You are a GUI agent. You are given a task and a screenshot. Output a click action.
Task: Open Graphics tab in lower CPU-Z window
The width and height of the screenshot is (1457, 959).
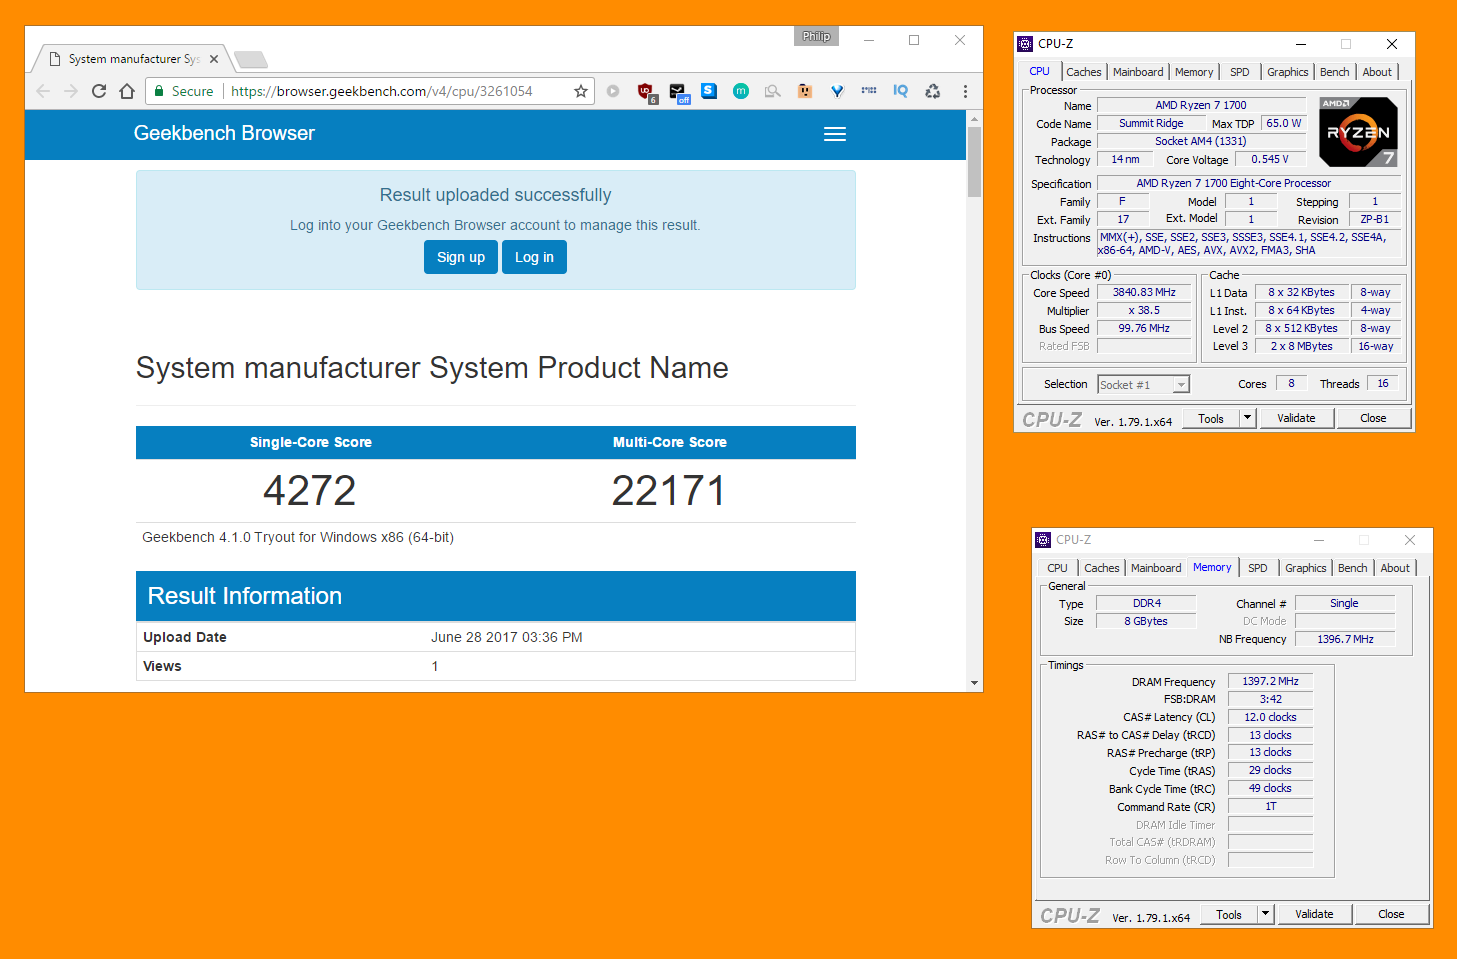[x=1306, y=568]
